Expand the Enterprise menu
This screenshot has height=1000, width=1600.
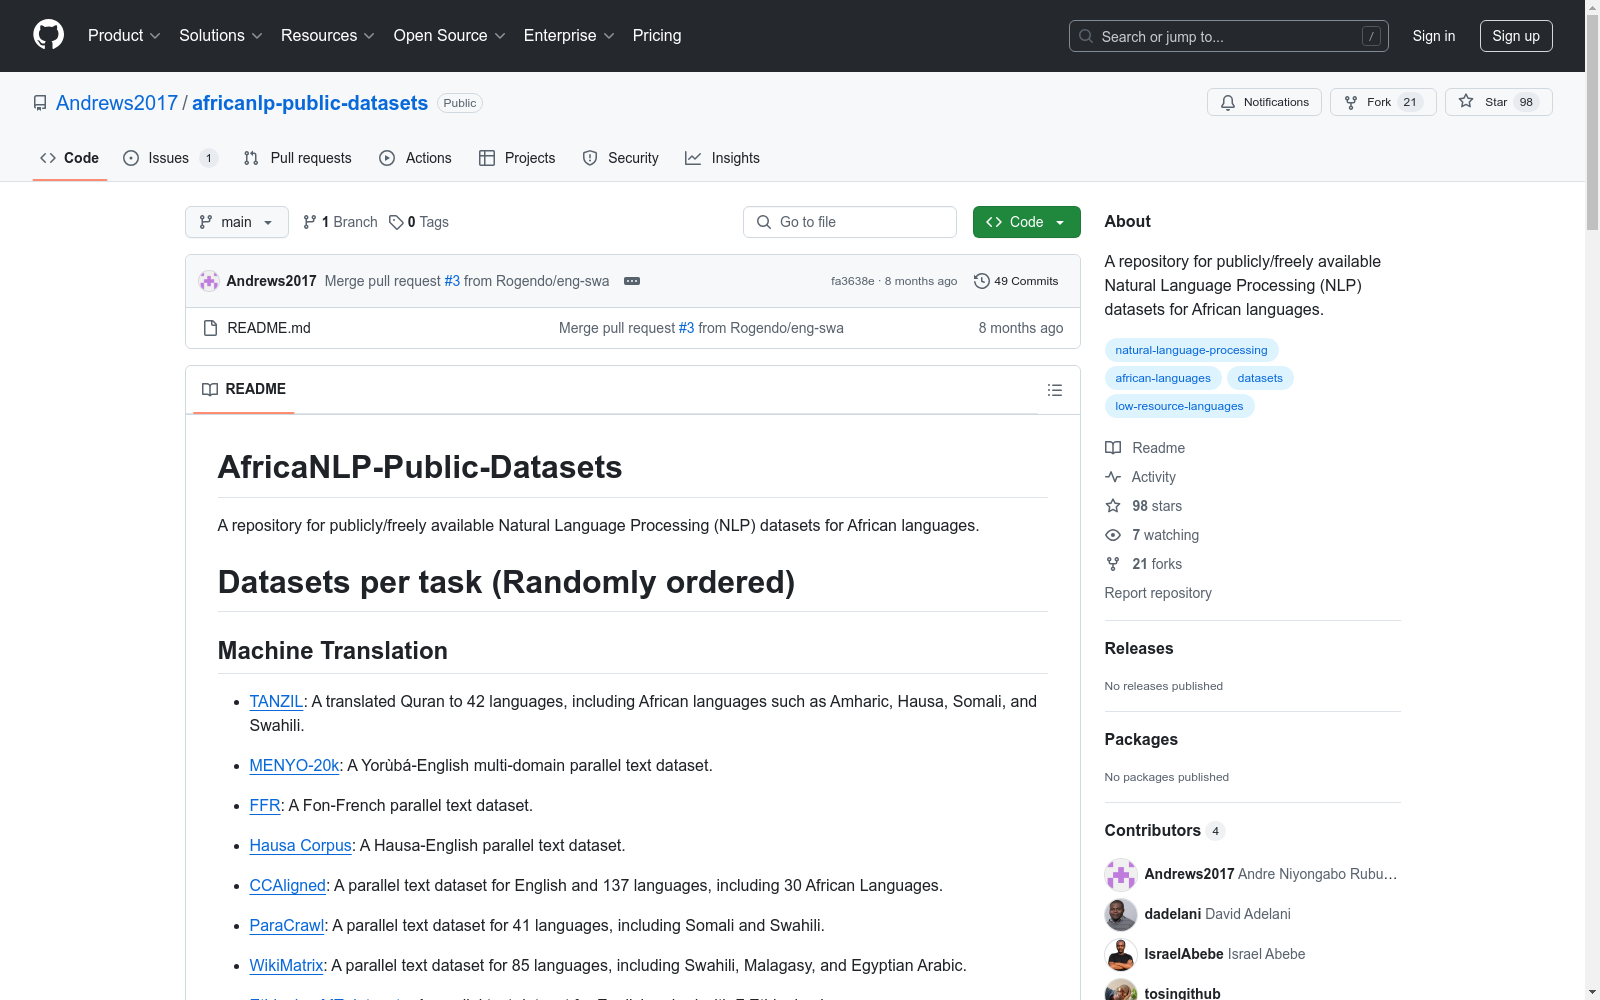point(569,36)
